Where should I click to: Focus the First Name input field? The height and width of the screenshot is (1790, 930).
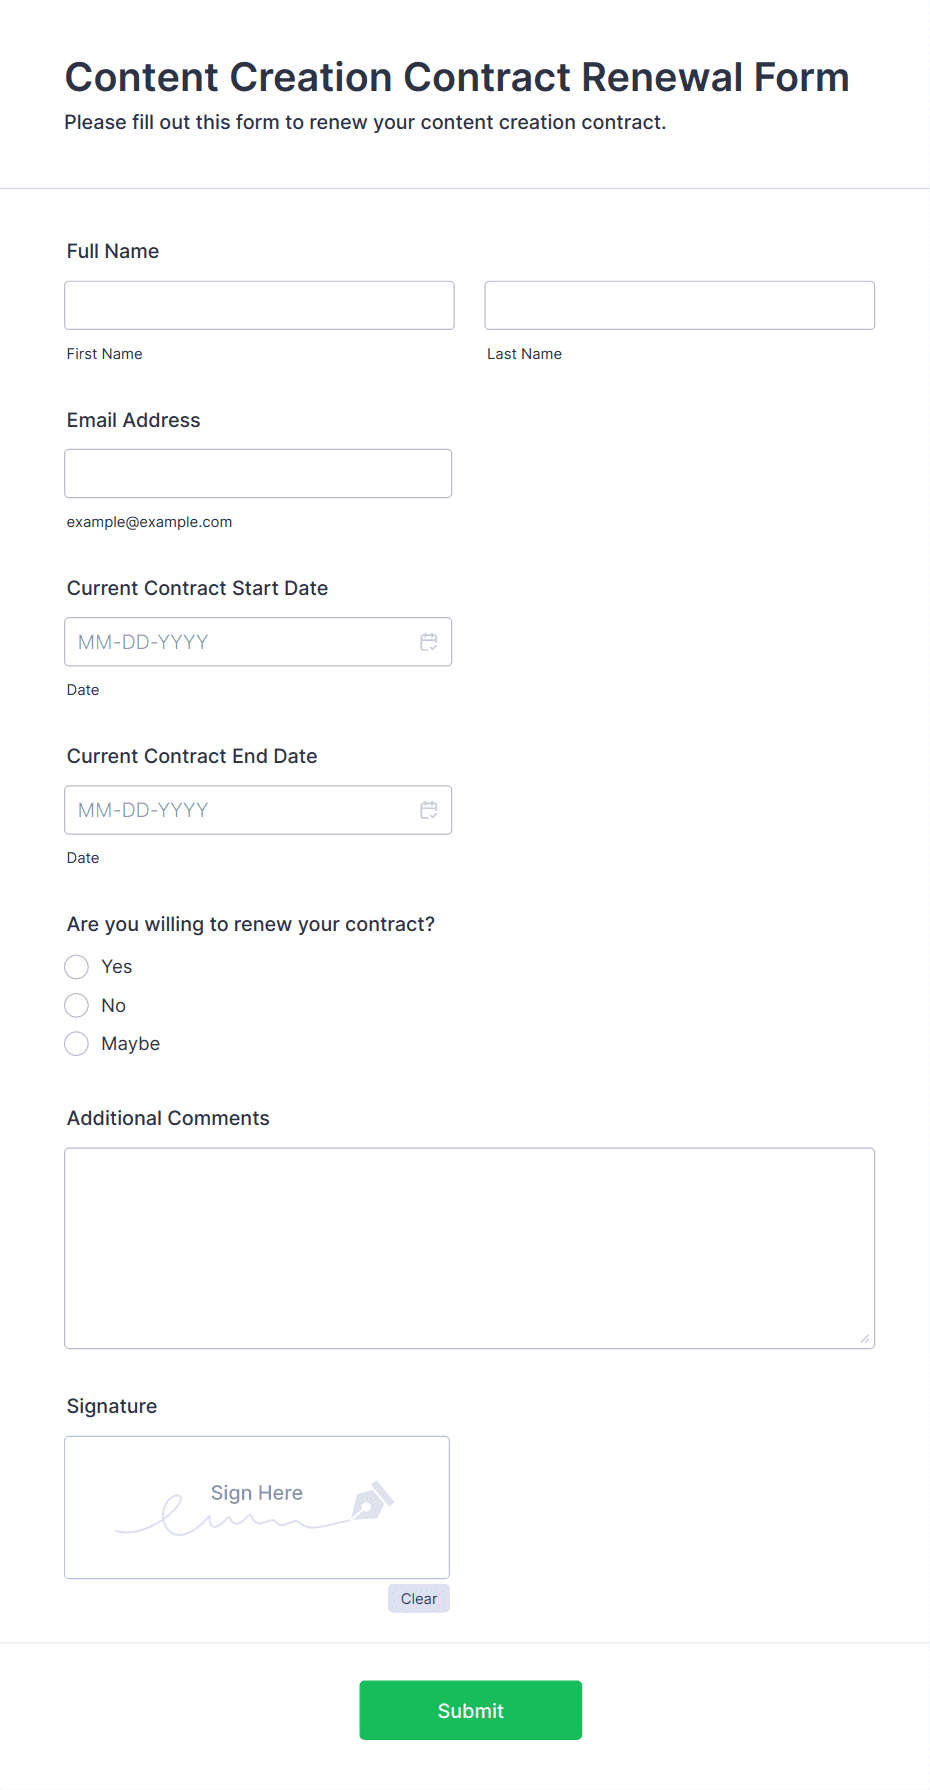tap(259, 305)
